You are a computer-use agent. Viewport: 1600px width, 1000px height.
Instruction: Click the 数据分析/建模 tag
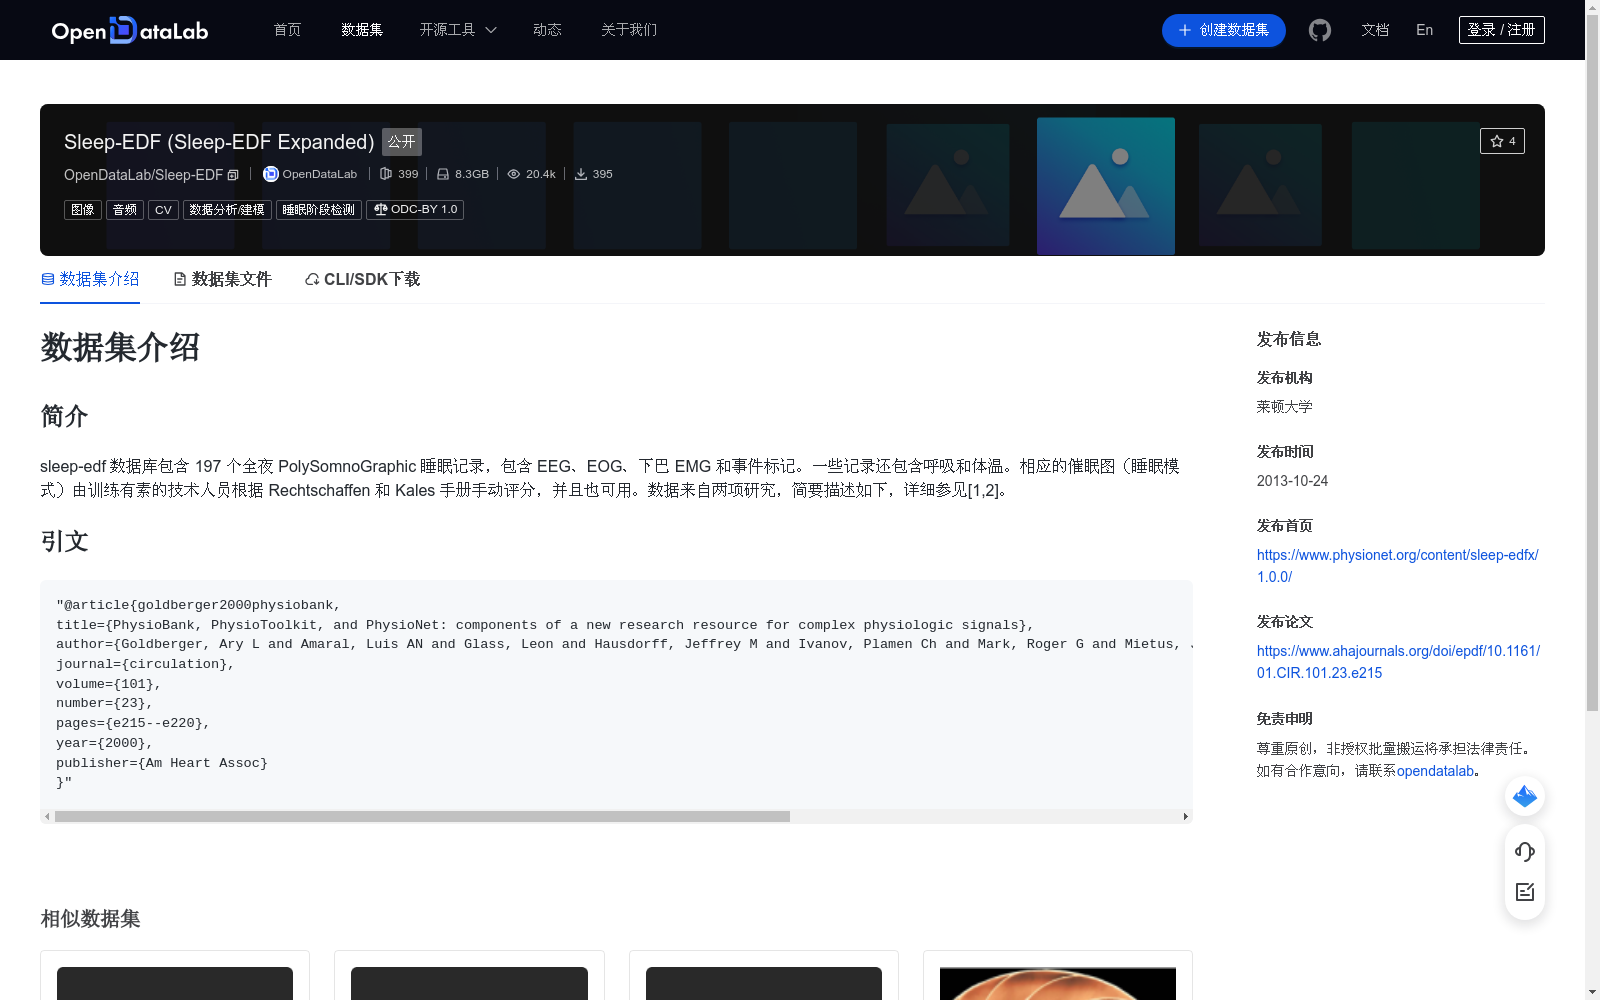point(227,210)
